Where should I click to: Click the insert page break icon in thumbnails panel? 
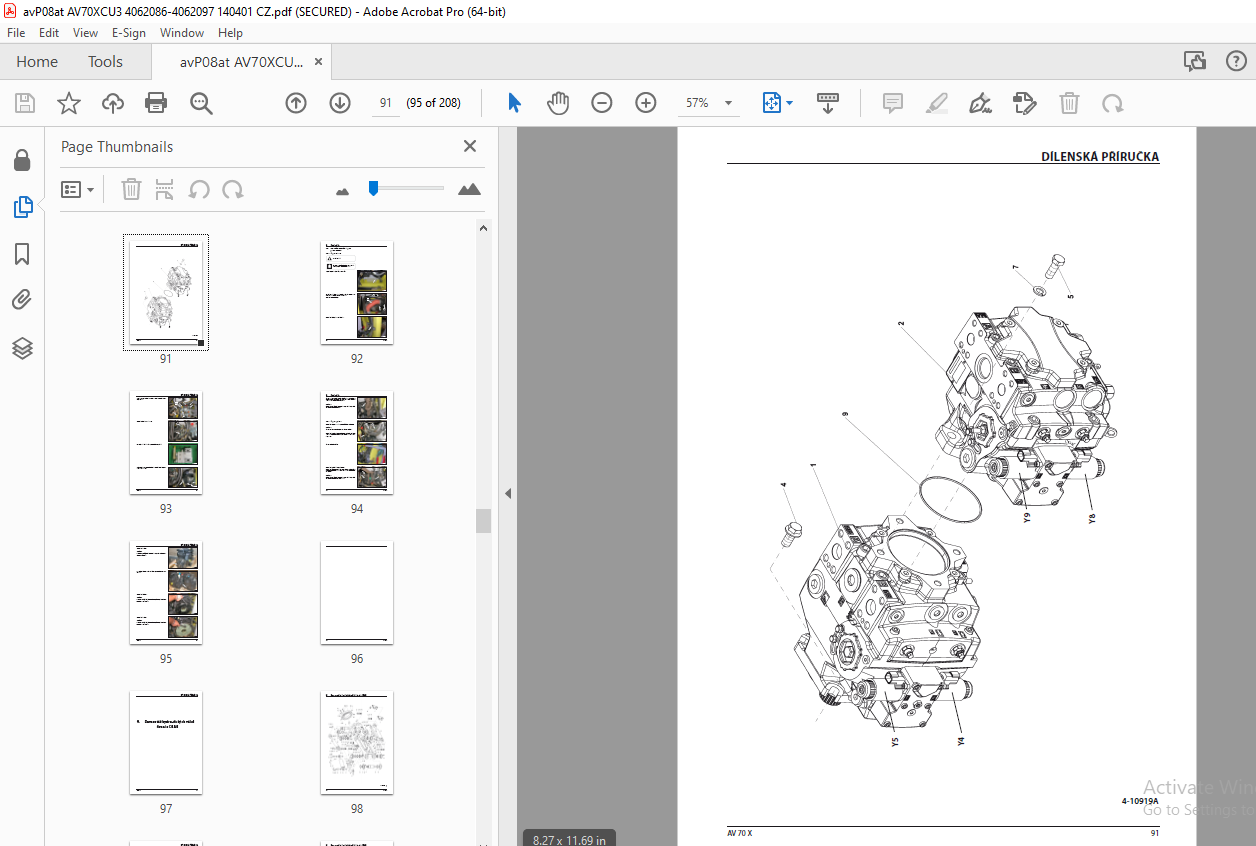165,189
